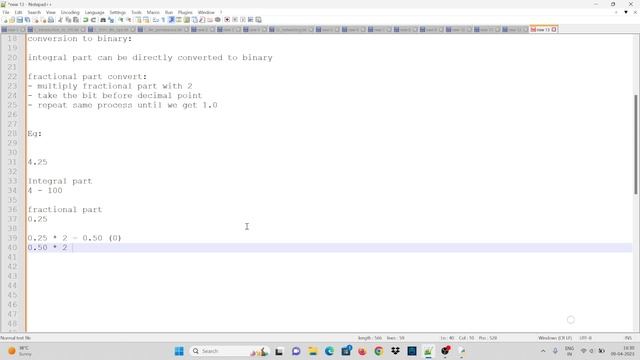640x360 pixels.
Task: Open the File menu
Action: point(6,12)
